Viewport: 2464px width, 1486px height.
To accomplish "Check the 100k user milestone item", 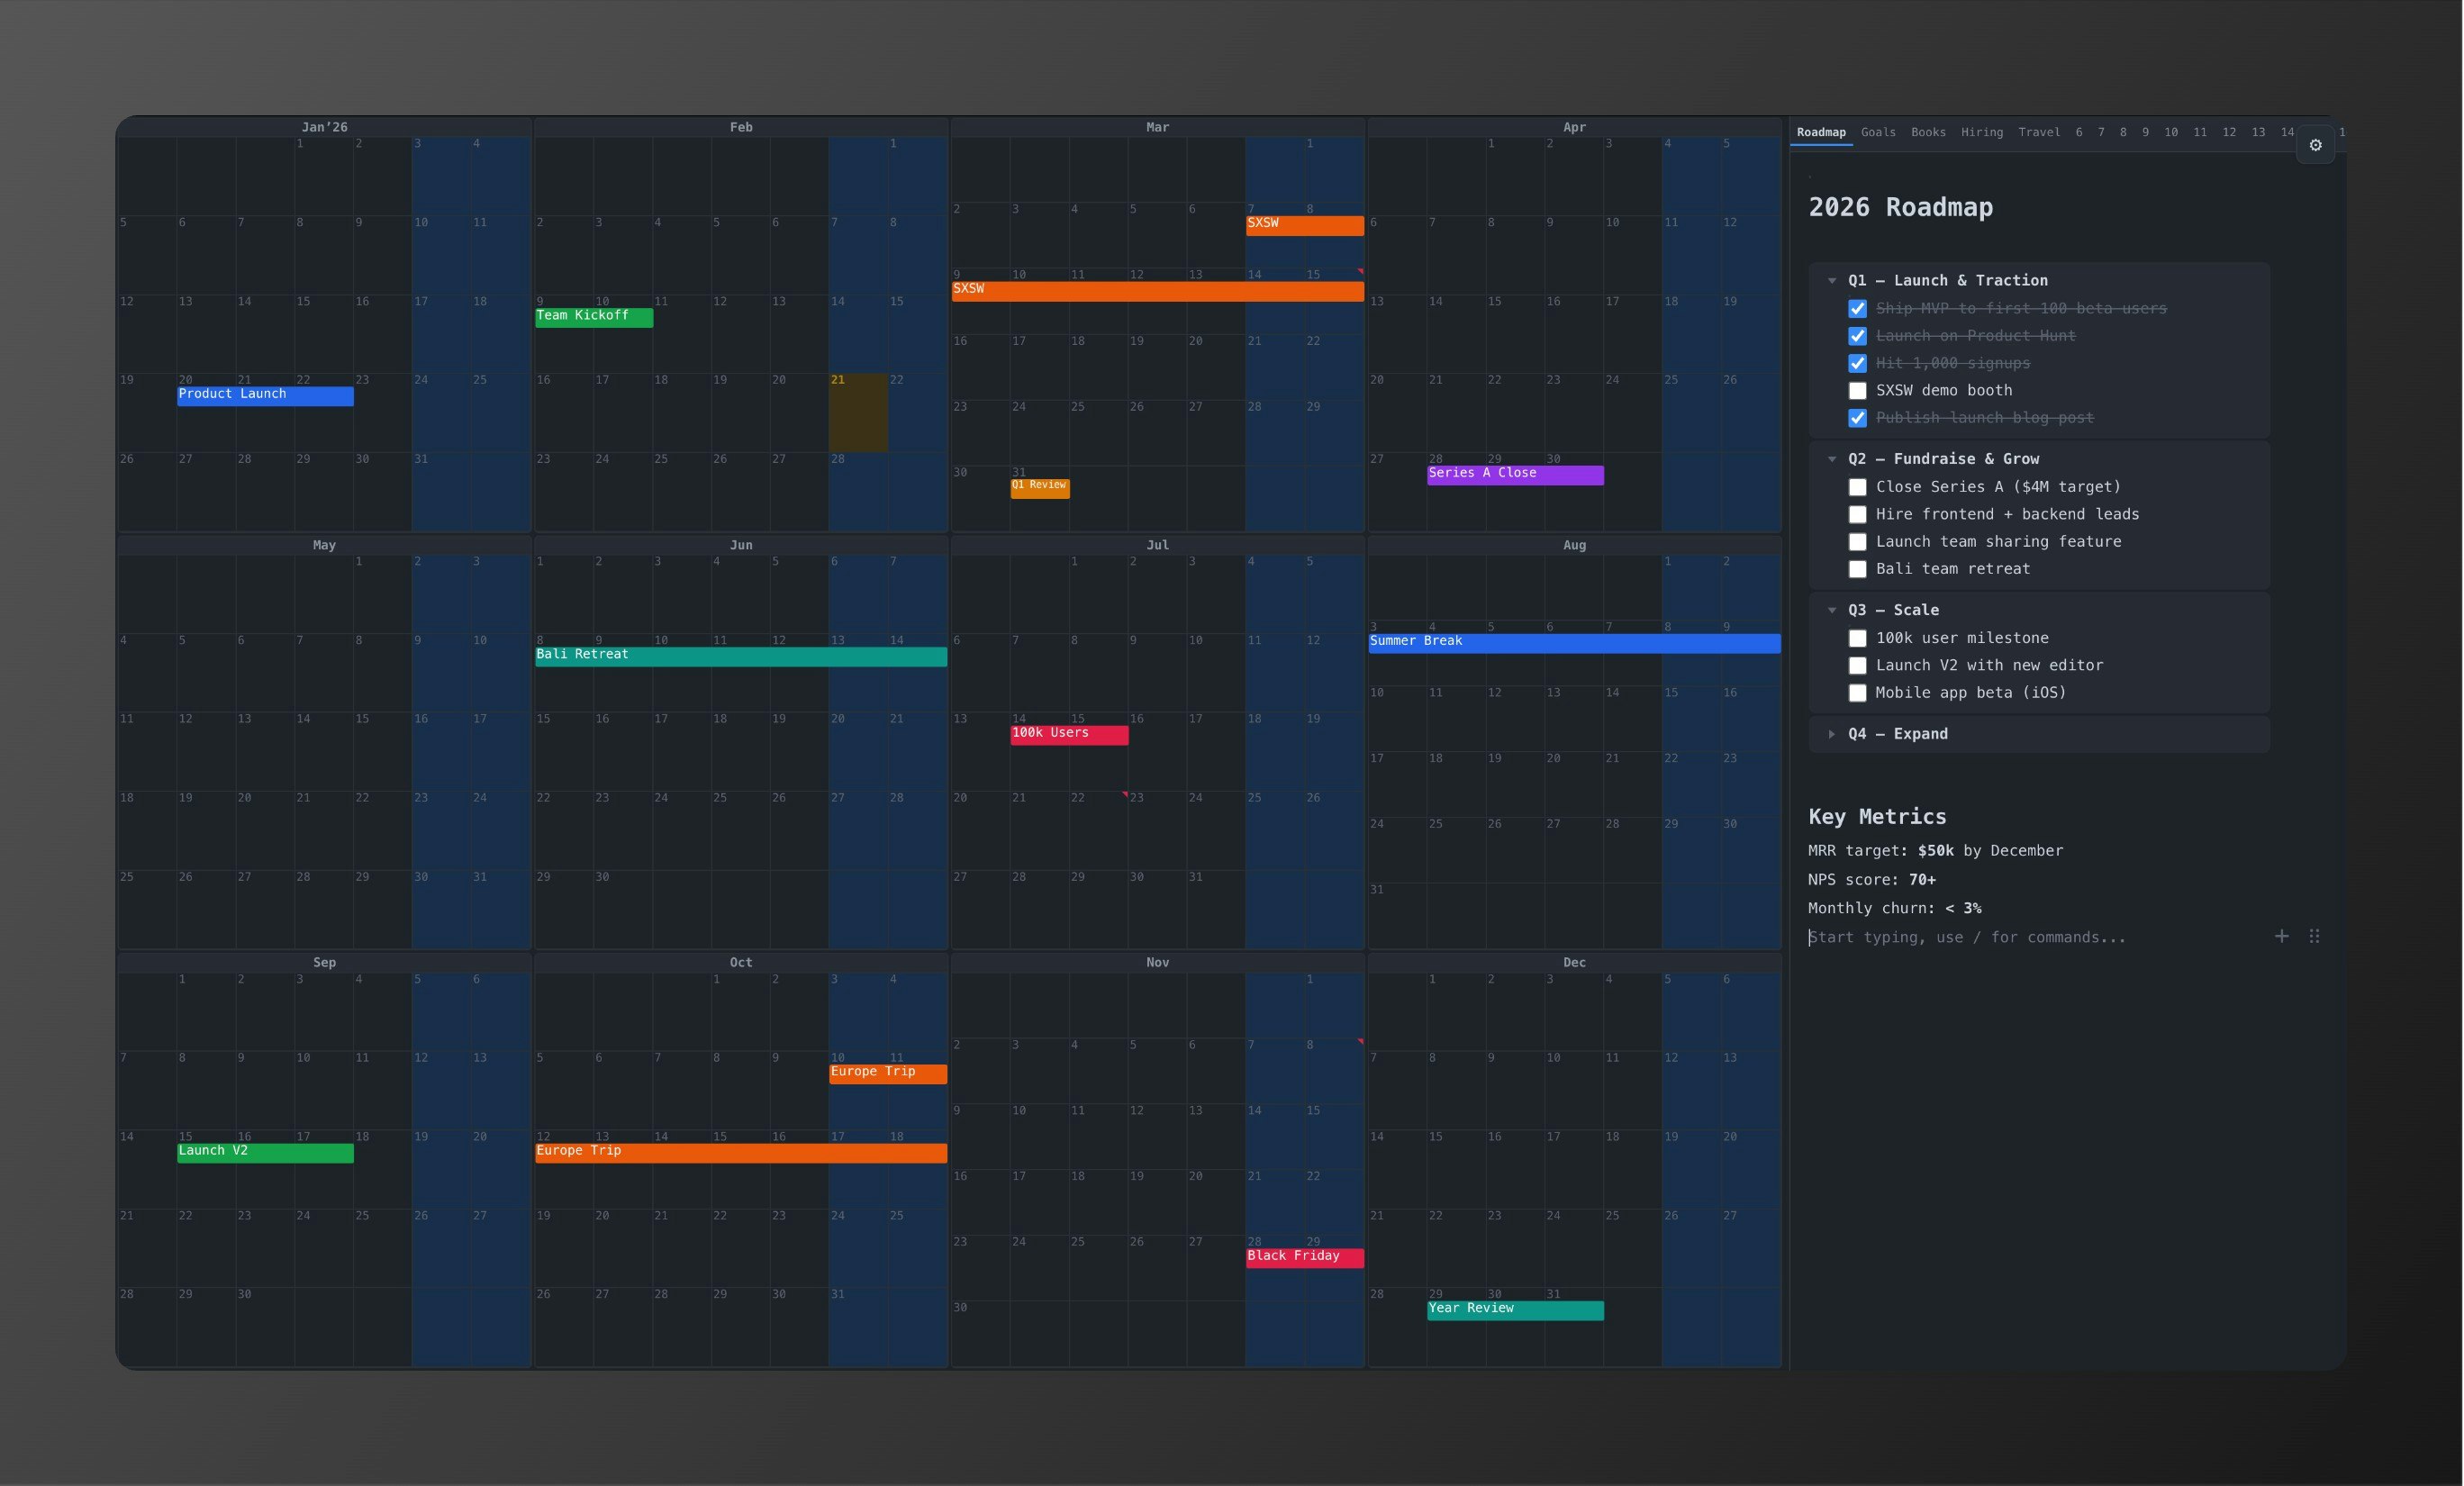I will [1858, 638].
